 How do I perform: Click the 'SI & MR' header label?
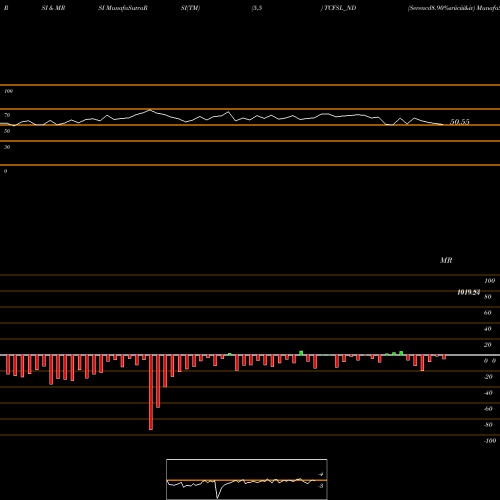pyautogui.click(x=53, y=8)
